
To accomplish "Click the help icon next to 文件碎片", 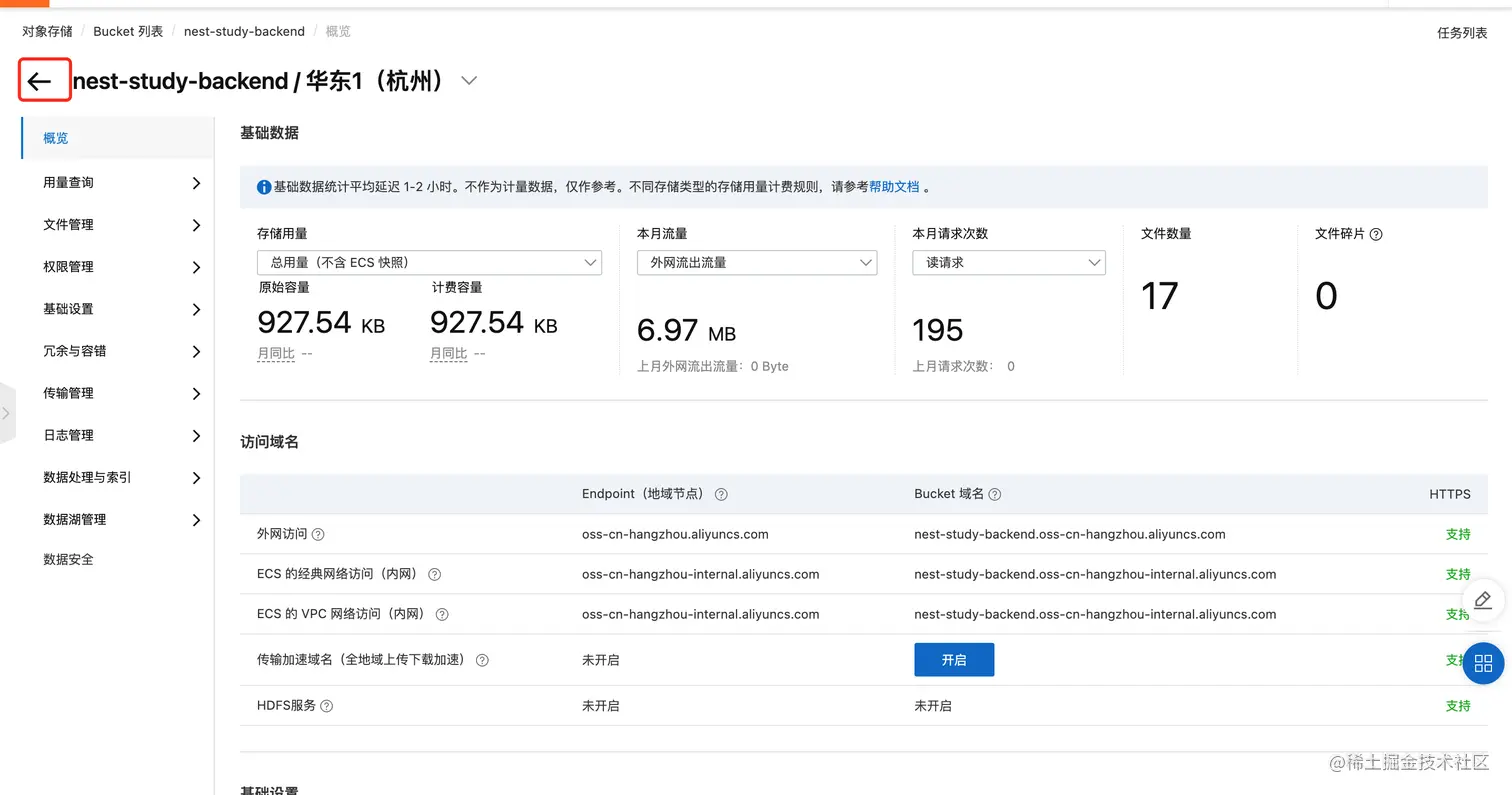I will point(1376,234).
